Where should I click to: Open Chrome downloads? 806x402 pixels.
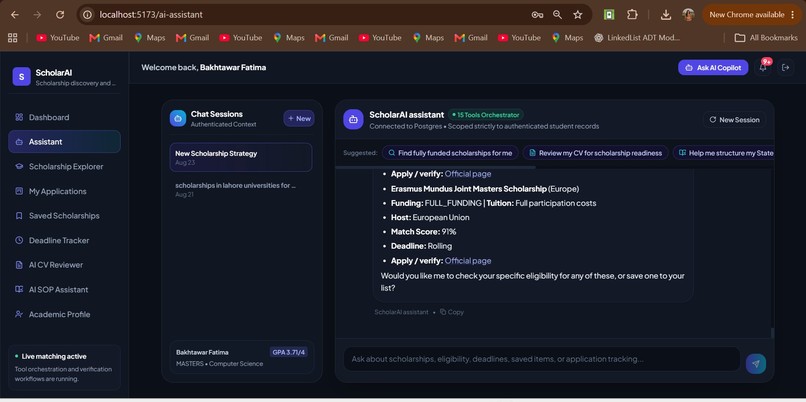click(666, 15)
